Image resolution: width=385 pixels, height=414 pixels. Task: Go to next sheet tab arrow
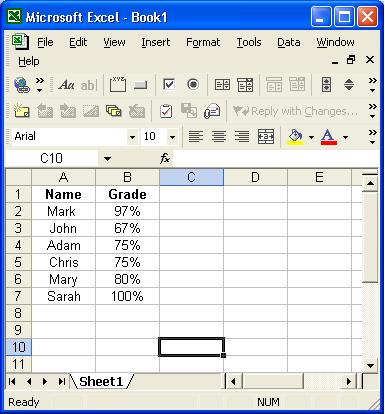click(x=45, y=381)
